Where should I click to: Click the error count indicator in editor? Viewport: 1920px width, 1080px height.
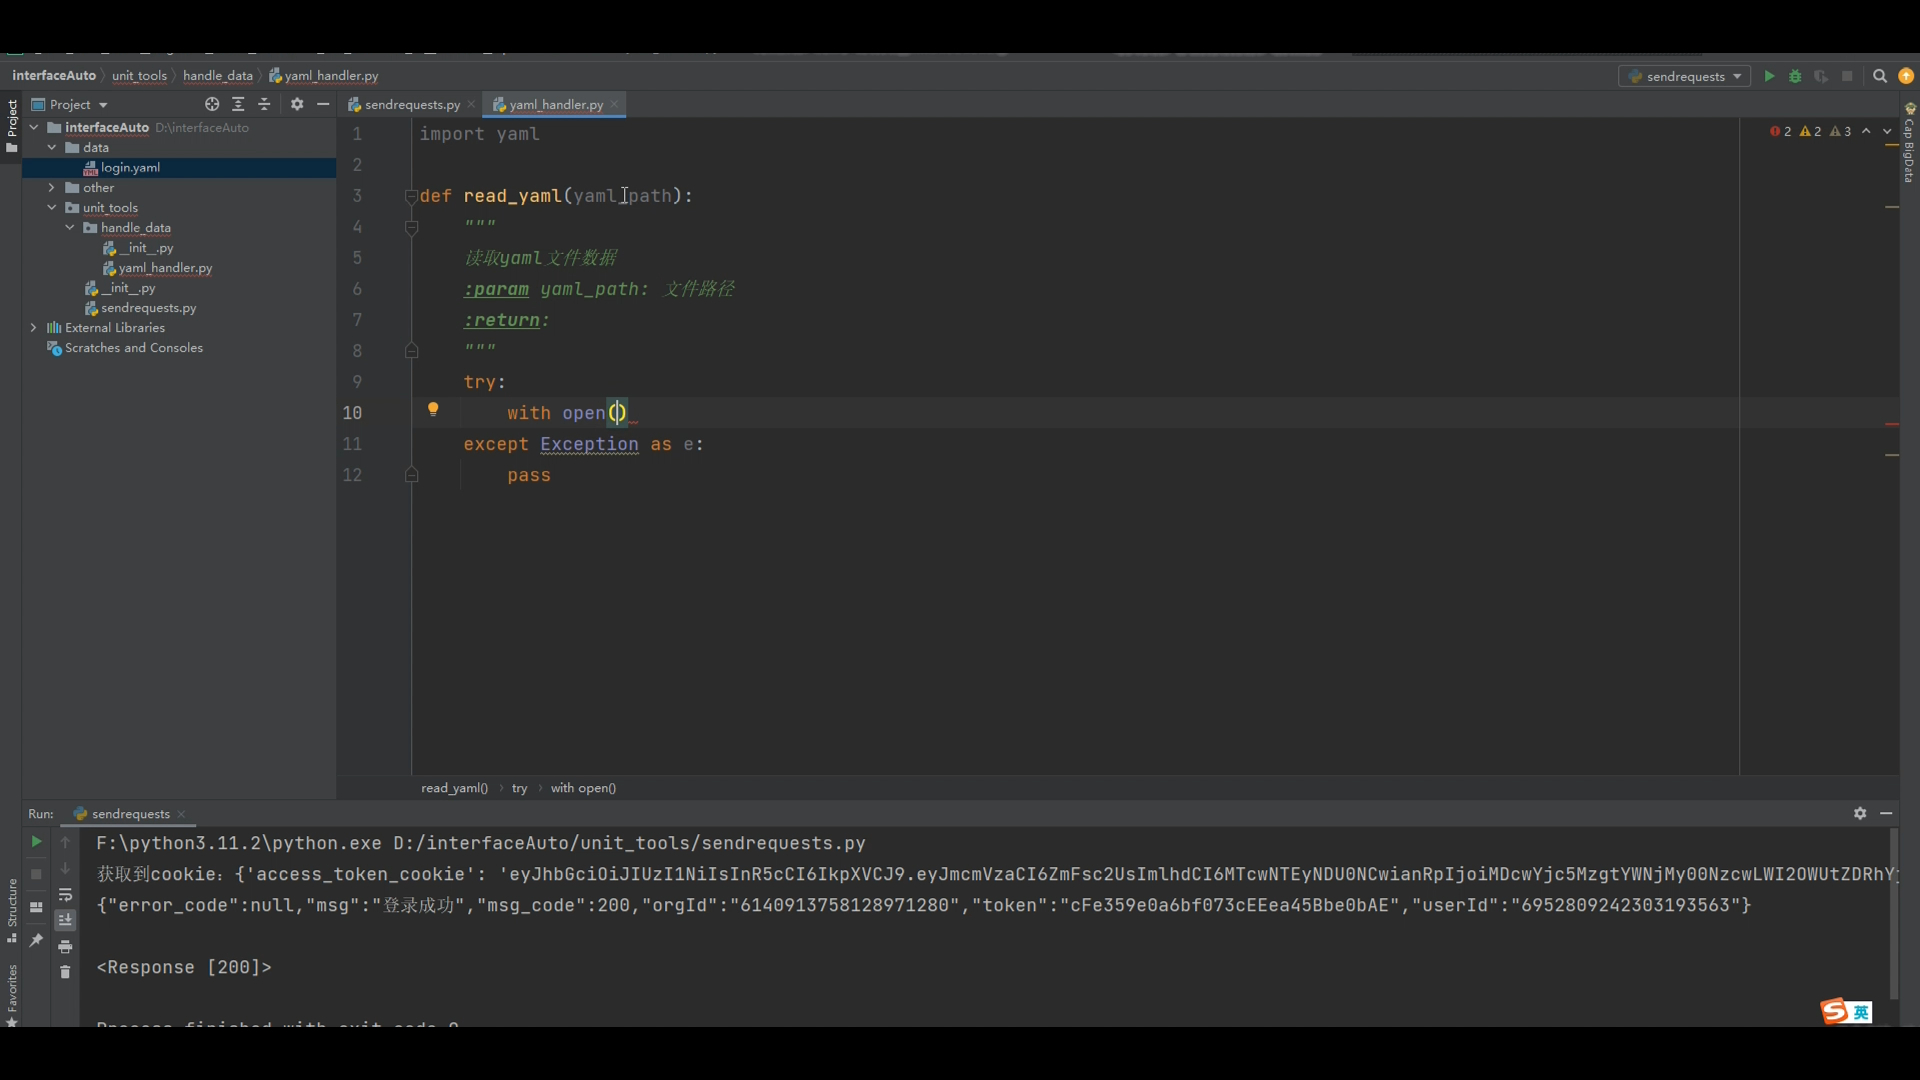pyautogui.click(x=1781, y=131)
